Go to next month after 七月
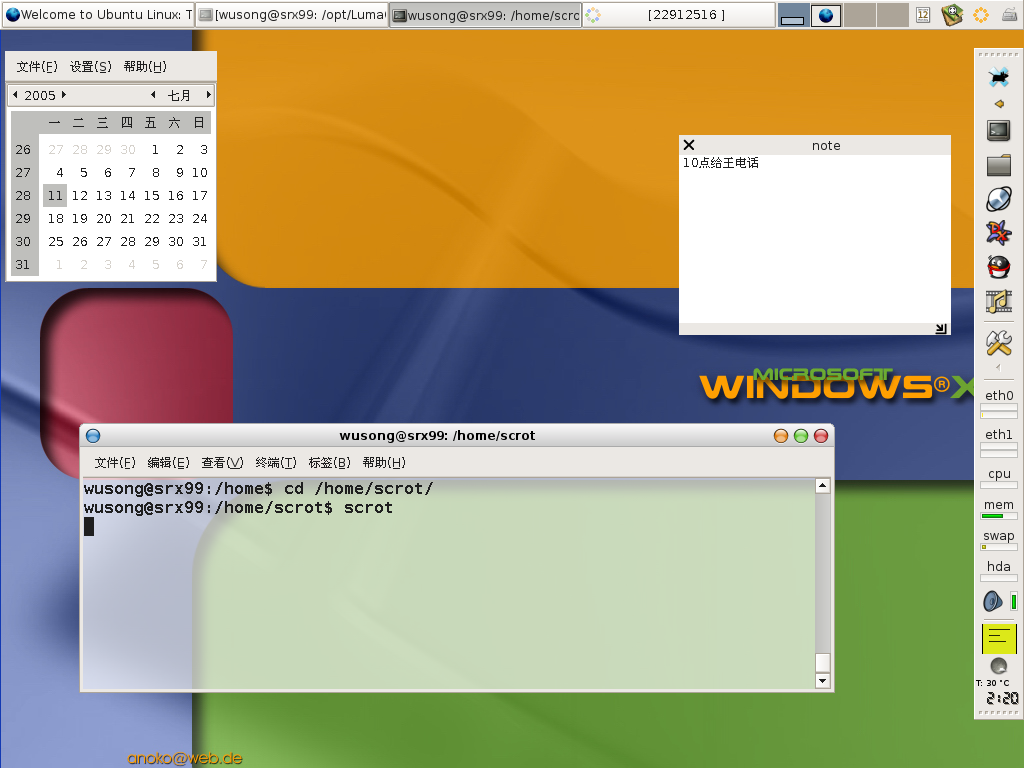The width and height of the screenshot is (1024, 768). tap(208, 95)
